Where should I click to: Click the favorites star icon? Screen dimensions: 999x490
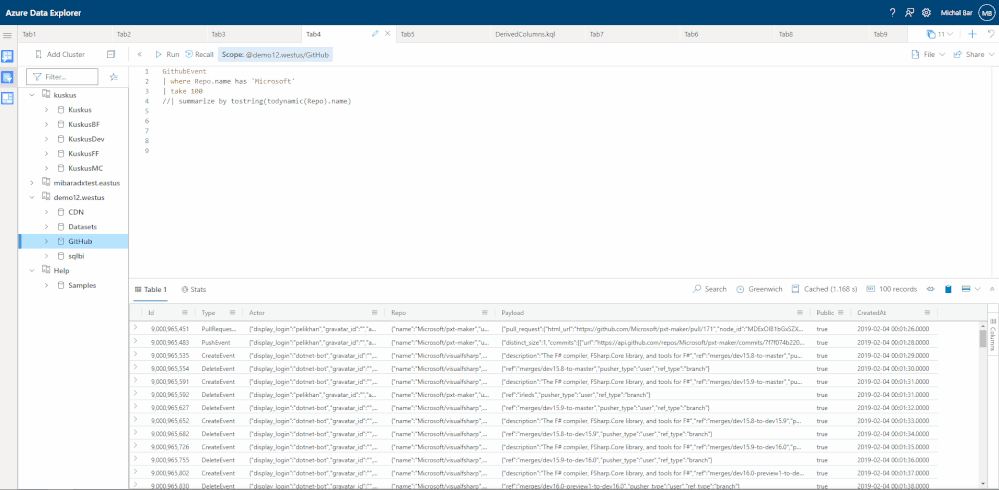click(113, 76)
